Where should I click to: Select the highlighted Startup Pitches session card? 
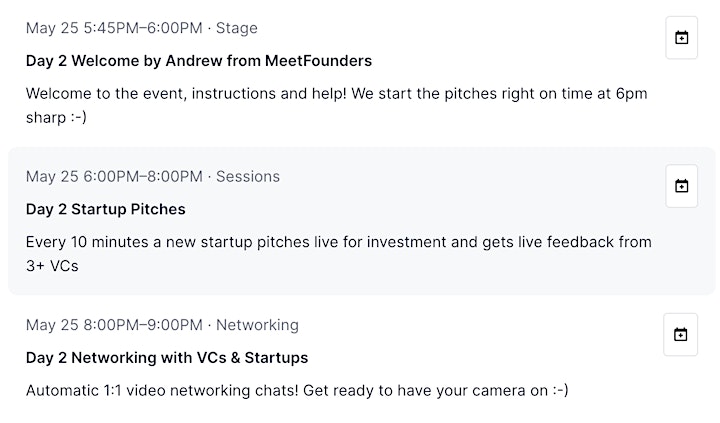point(362,221)
